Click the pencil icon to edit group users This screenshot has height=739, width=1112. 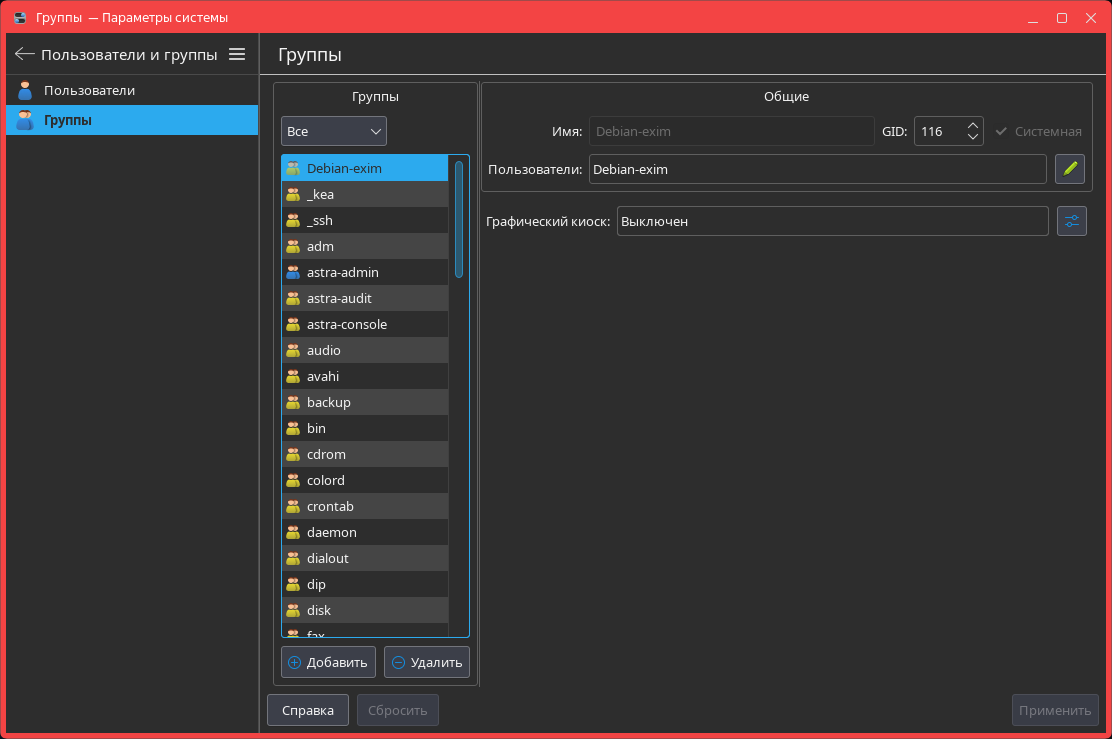1070,169
